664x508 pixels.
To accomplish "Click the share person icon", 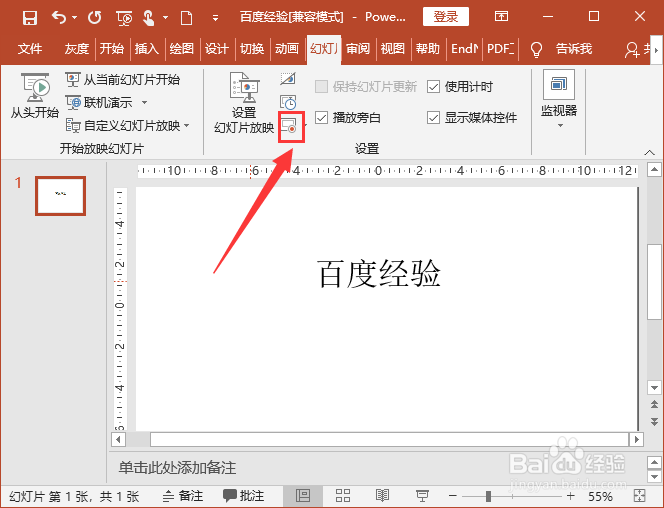I will pos(631,50).
